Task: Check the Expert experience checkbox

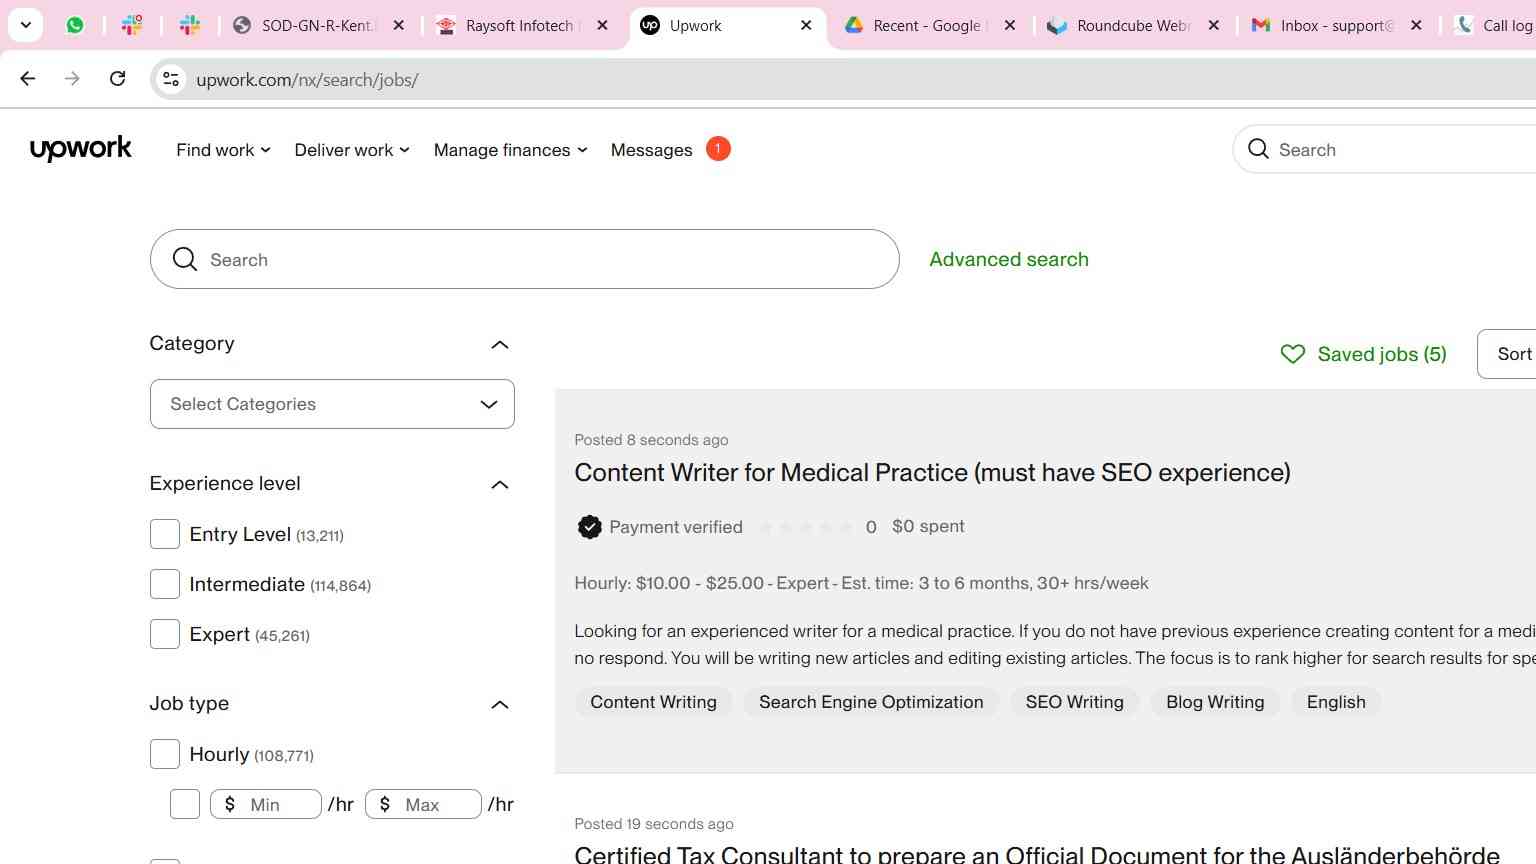Action: point(165,634)
